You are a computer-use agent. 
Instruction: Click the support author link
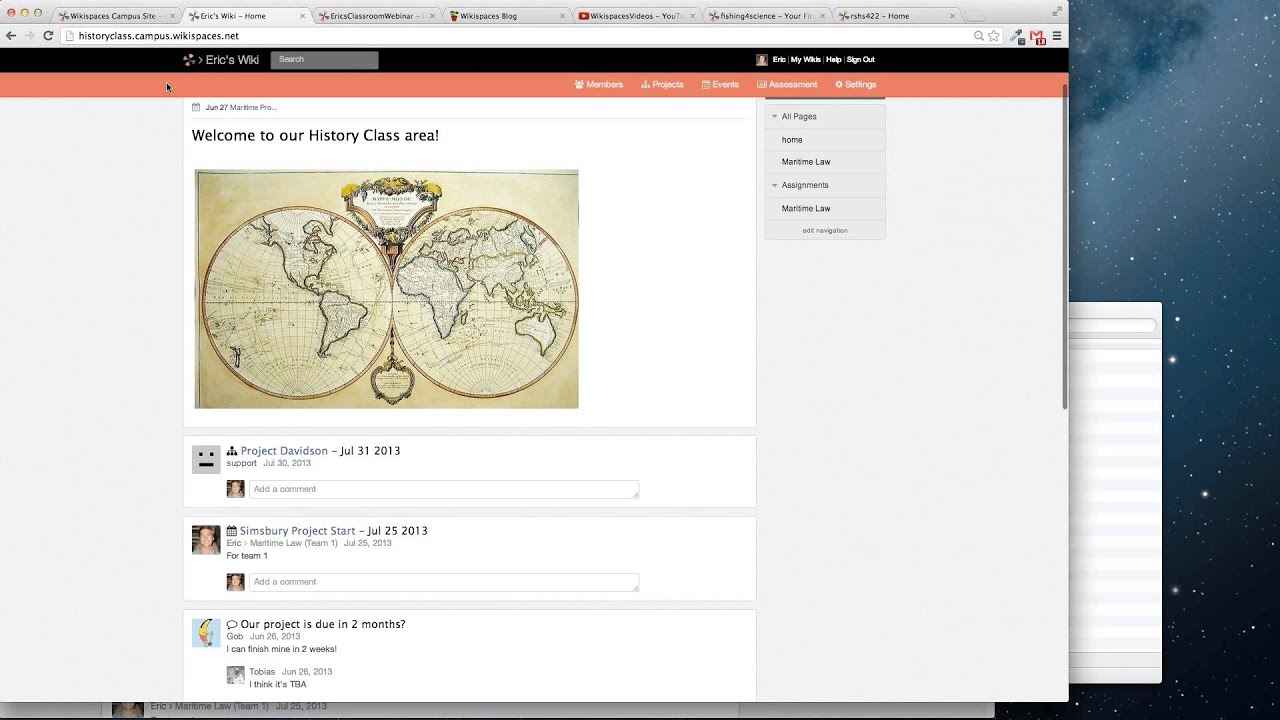coord(241,463)
